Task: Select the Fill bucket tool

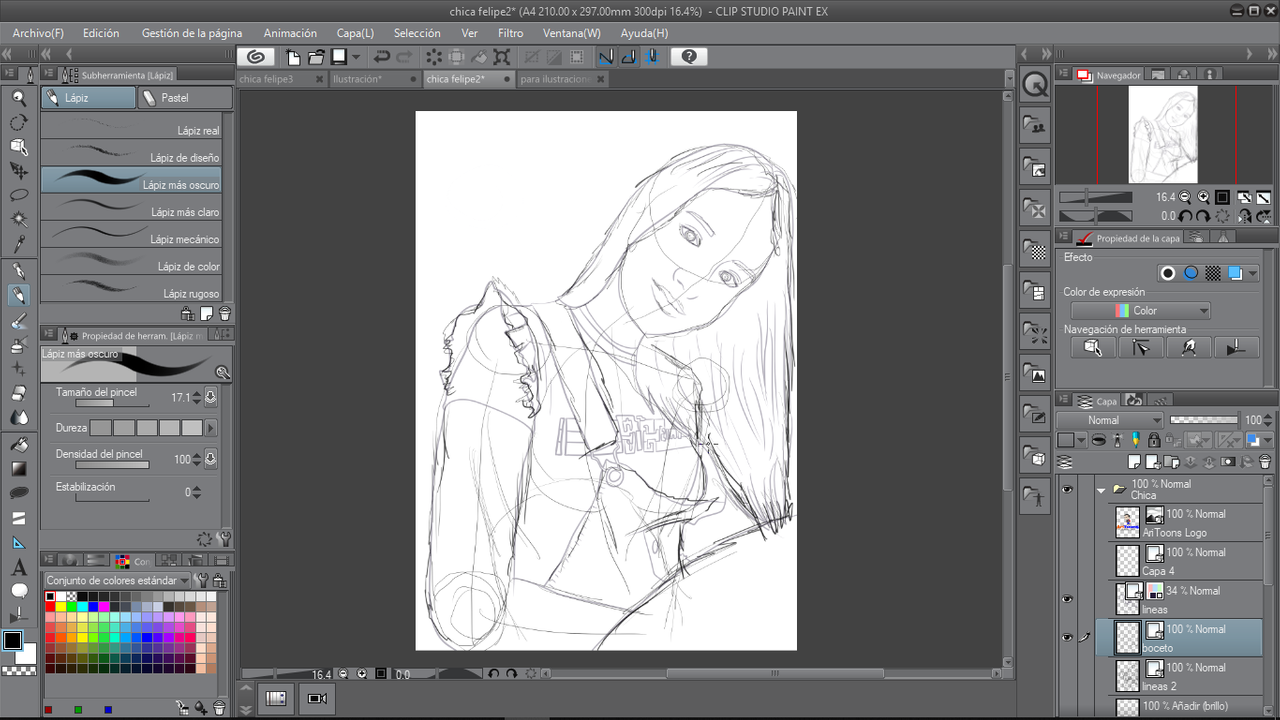Action: (19, 445)
